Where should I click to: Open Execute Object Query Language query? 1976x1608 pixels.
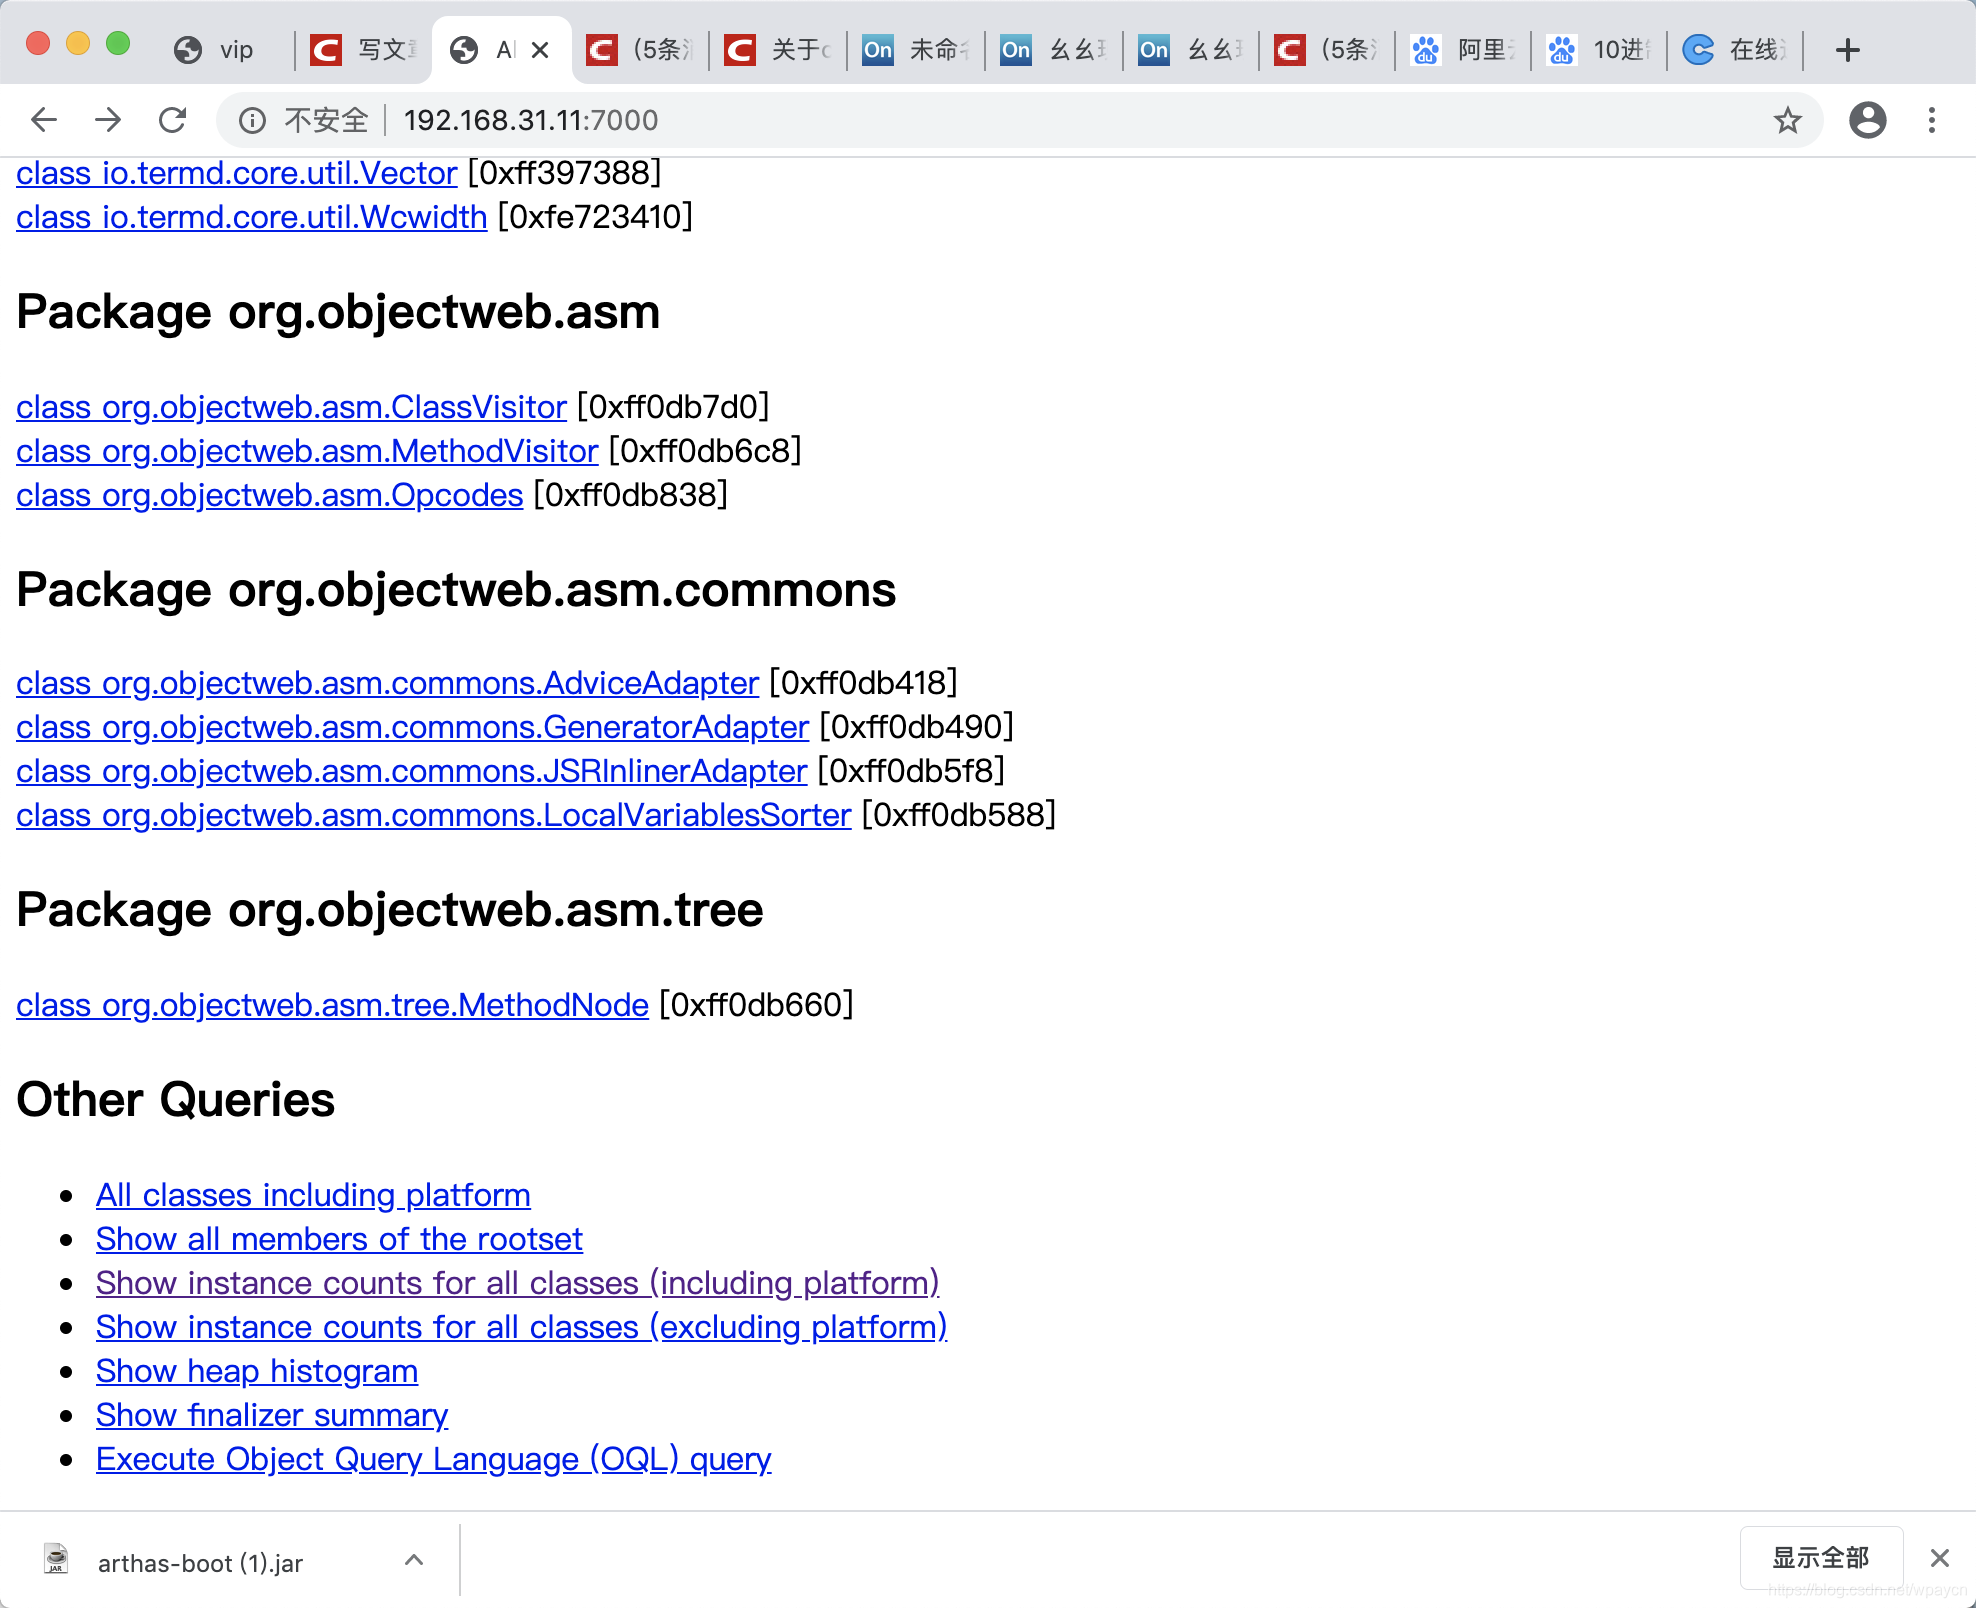(434, 1459)
